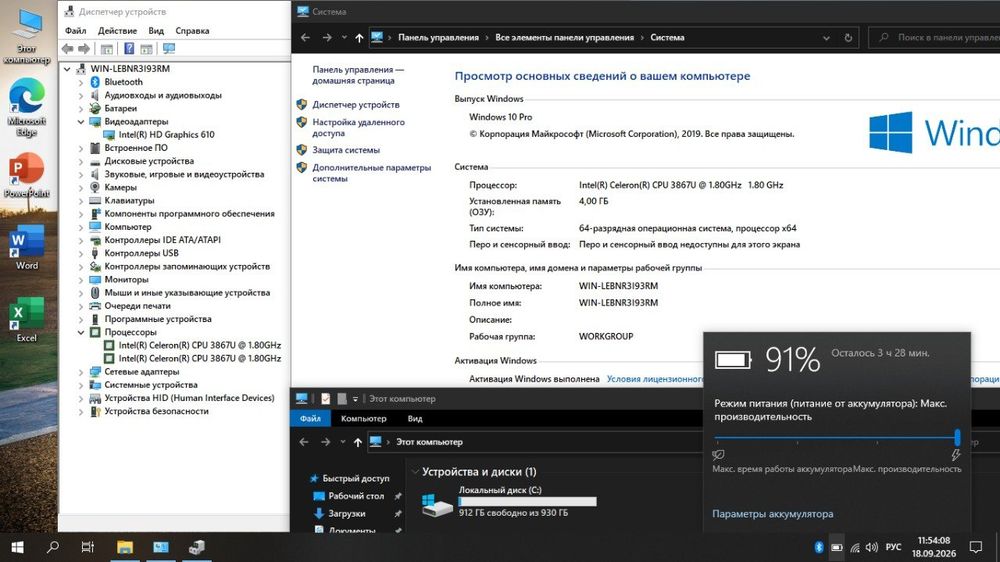Click Back arrow in Device Manager toolbar
This screenshot has width=1000, height=562.
(x=68, y=48)
